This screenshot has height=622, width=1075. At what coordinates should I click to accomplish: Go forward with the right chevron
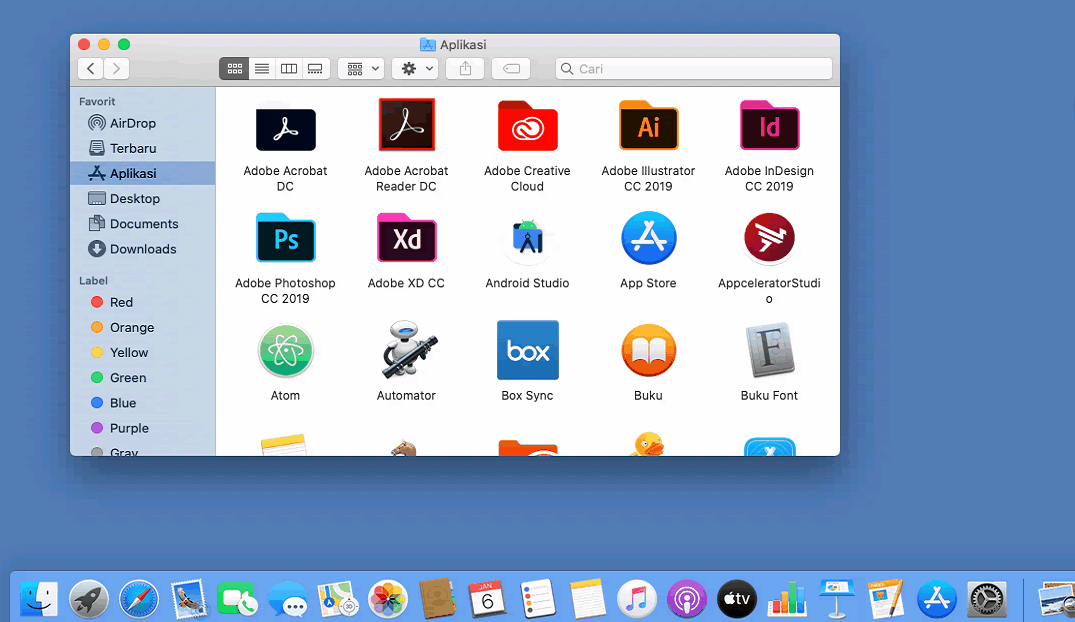tap(117, 69)
